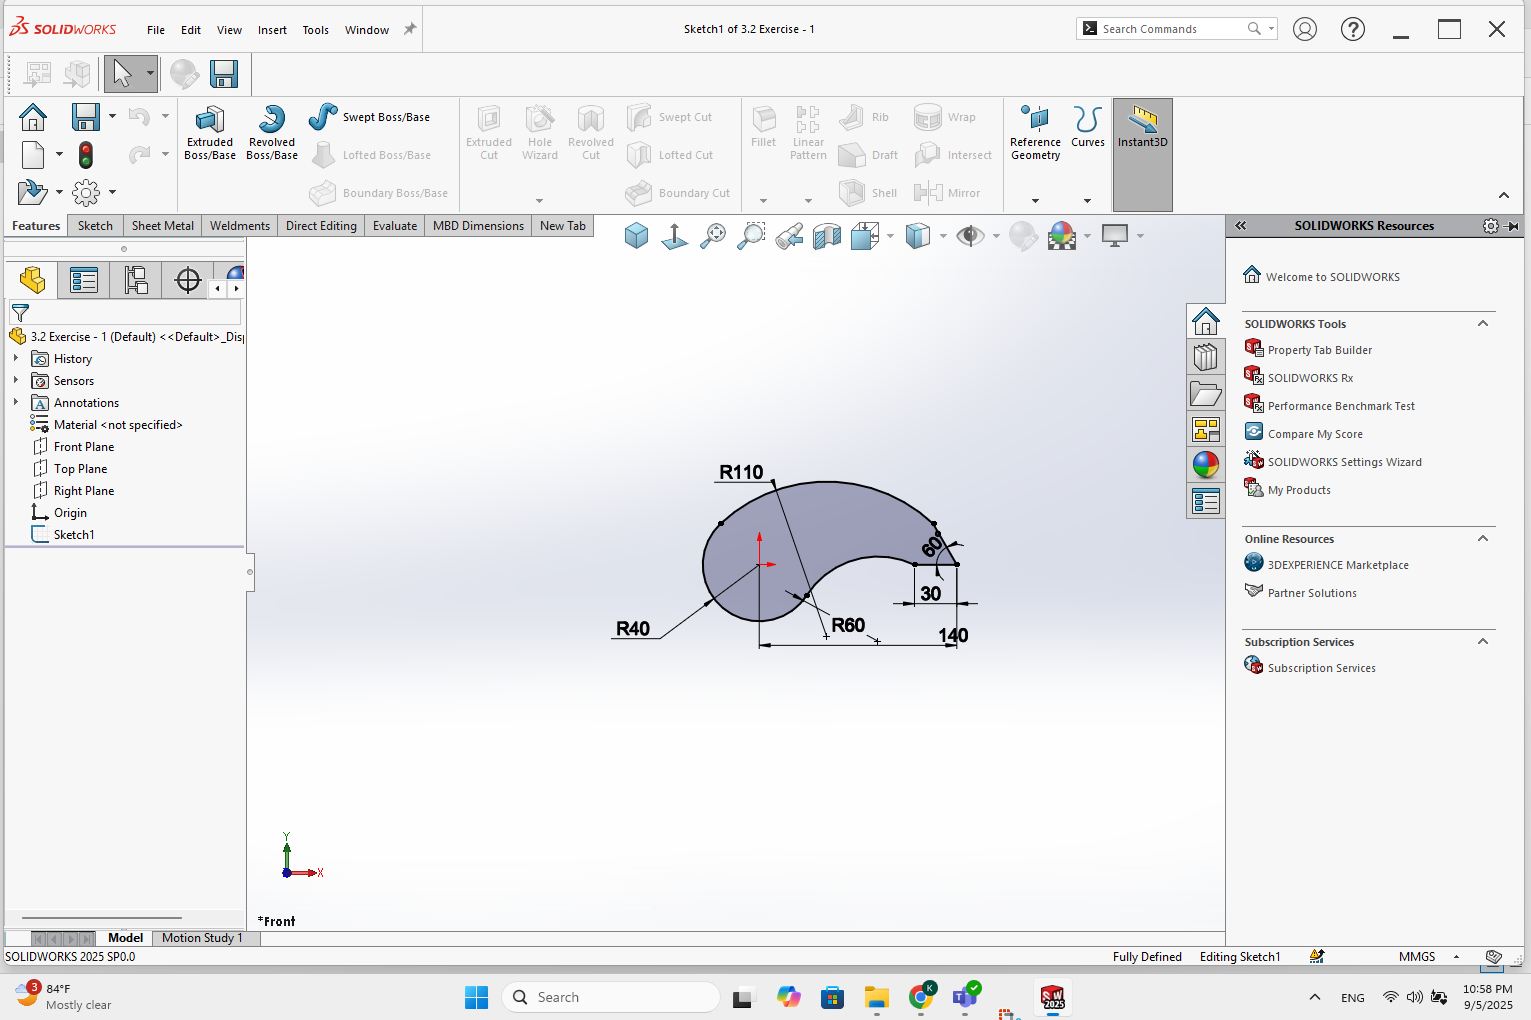Click the Home icon in the toolbar
The height and width of the screenshot is (1020, 1531).
pyautogui.click(x=33, y=117)
